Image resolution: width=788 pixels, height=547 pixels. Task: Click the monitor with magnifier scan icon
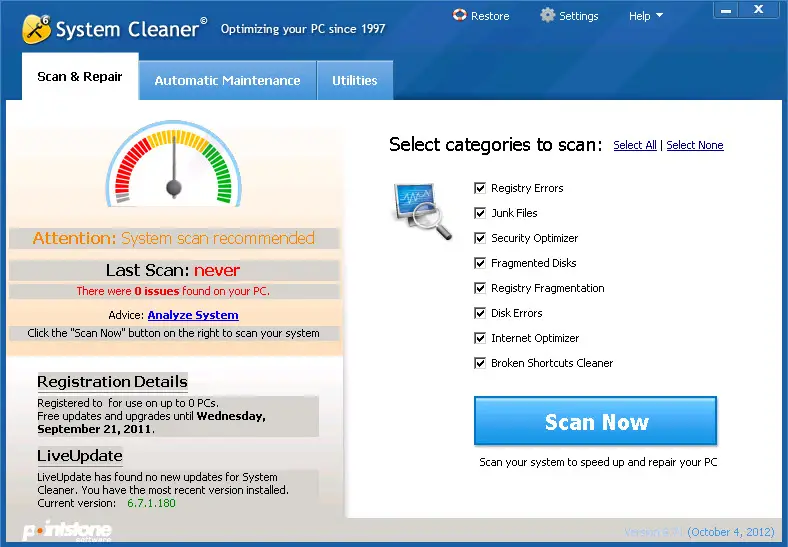click(422, 211)
